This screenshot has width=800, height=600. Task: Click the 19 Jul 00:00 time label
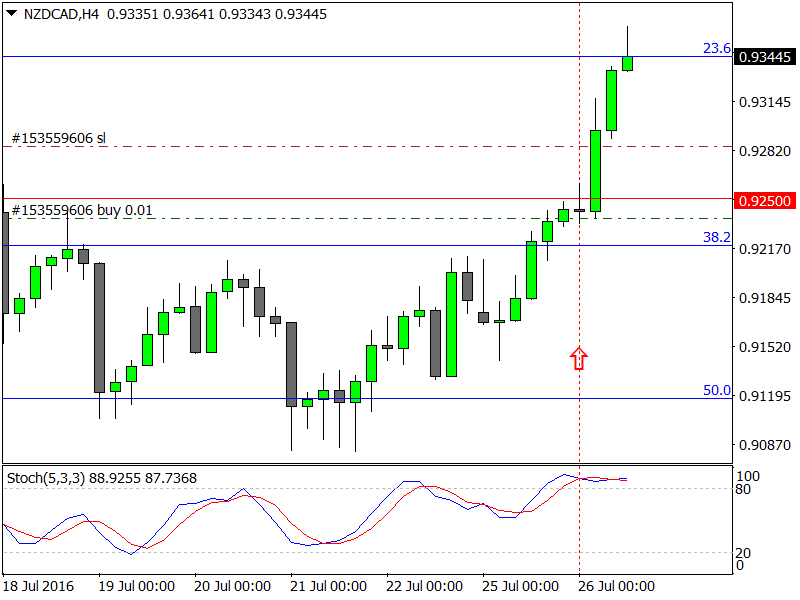pos(136,586)
